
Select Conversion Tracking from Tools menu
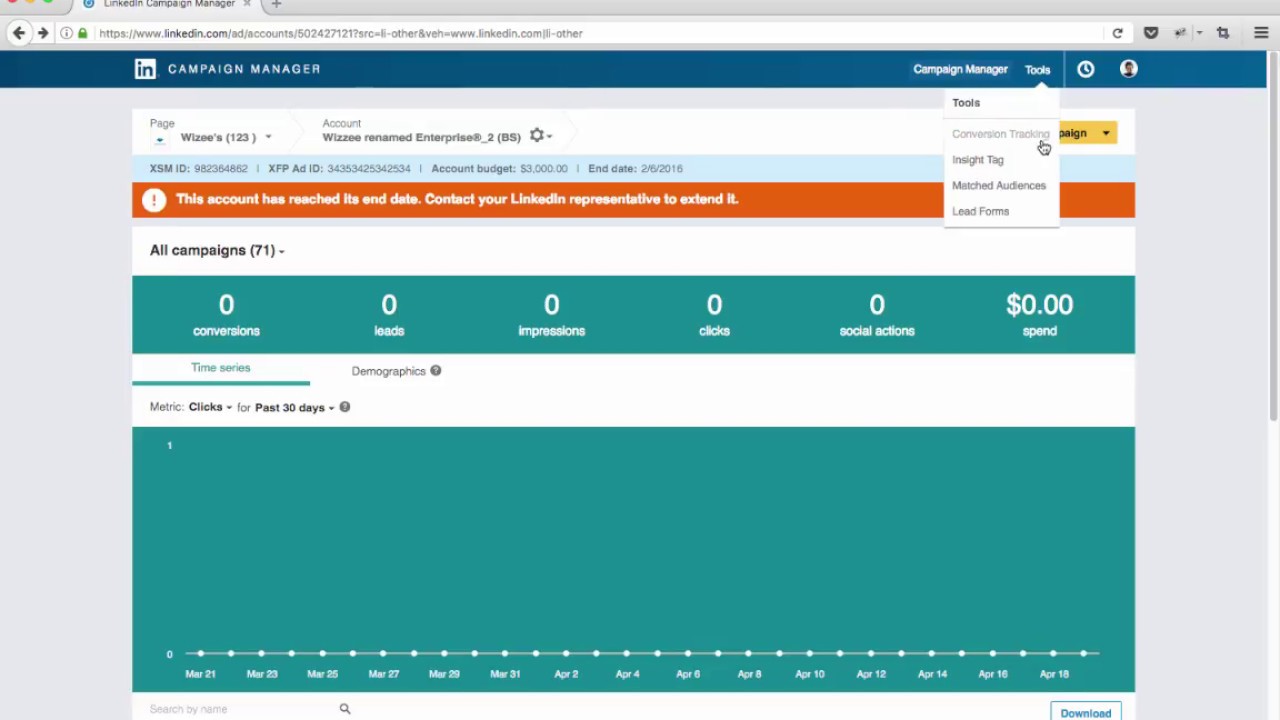(x=1000, y=134)
